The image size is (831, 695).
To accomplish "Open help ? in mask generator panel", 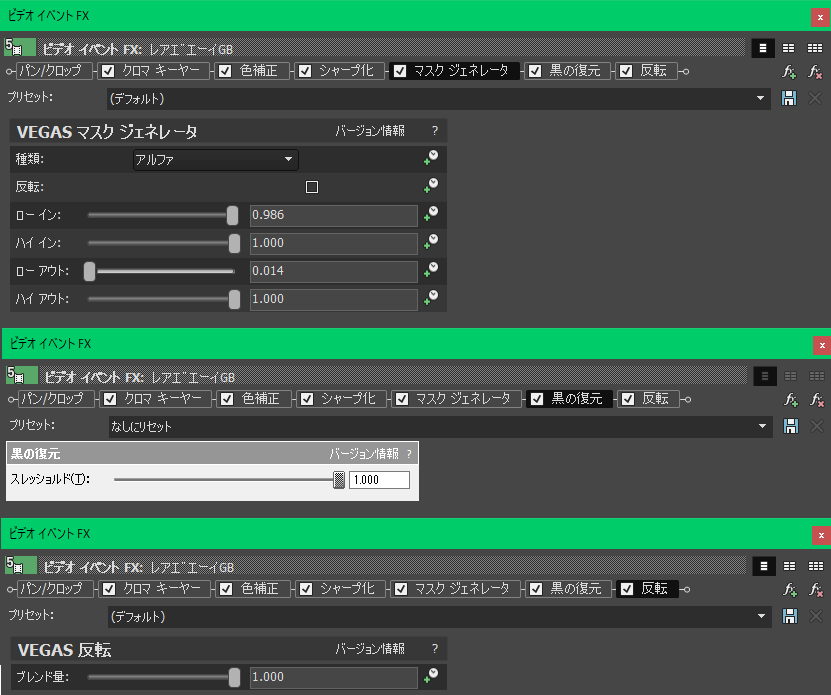I will (435, 130).
